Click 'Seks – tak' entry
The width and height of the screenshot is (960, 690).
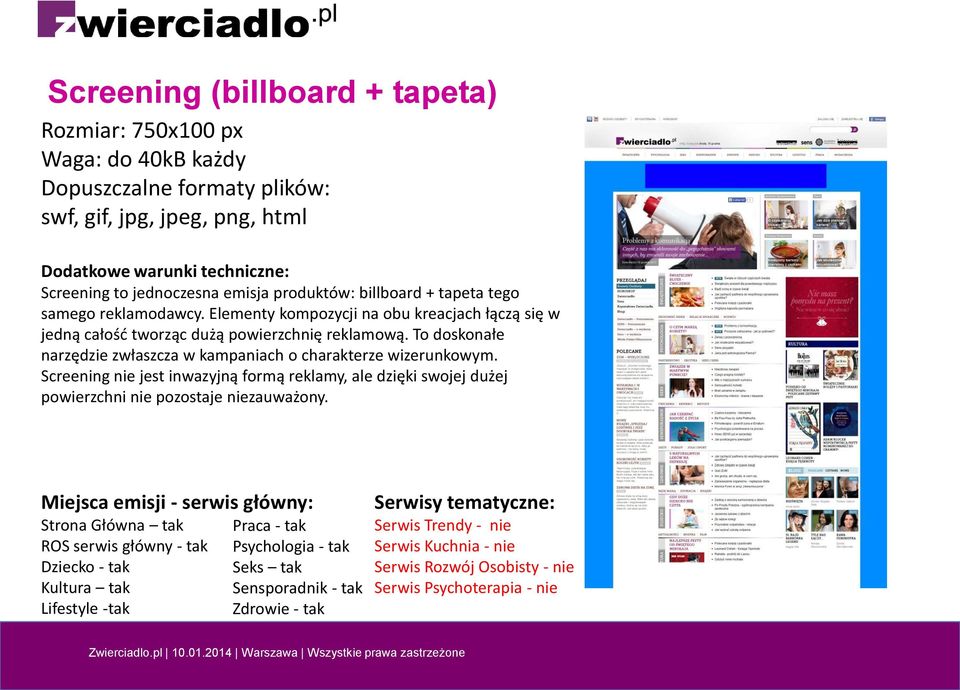[267, 567]
